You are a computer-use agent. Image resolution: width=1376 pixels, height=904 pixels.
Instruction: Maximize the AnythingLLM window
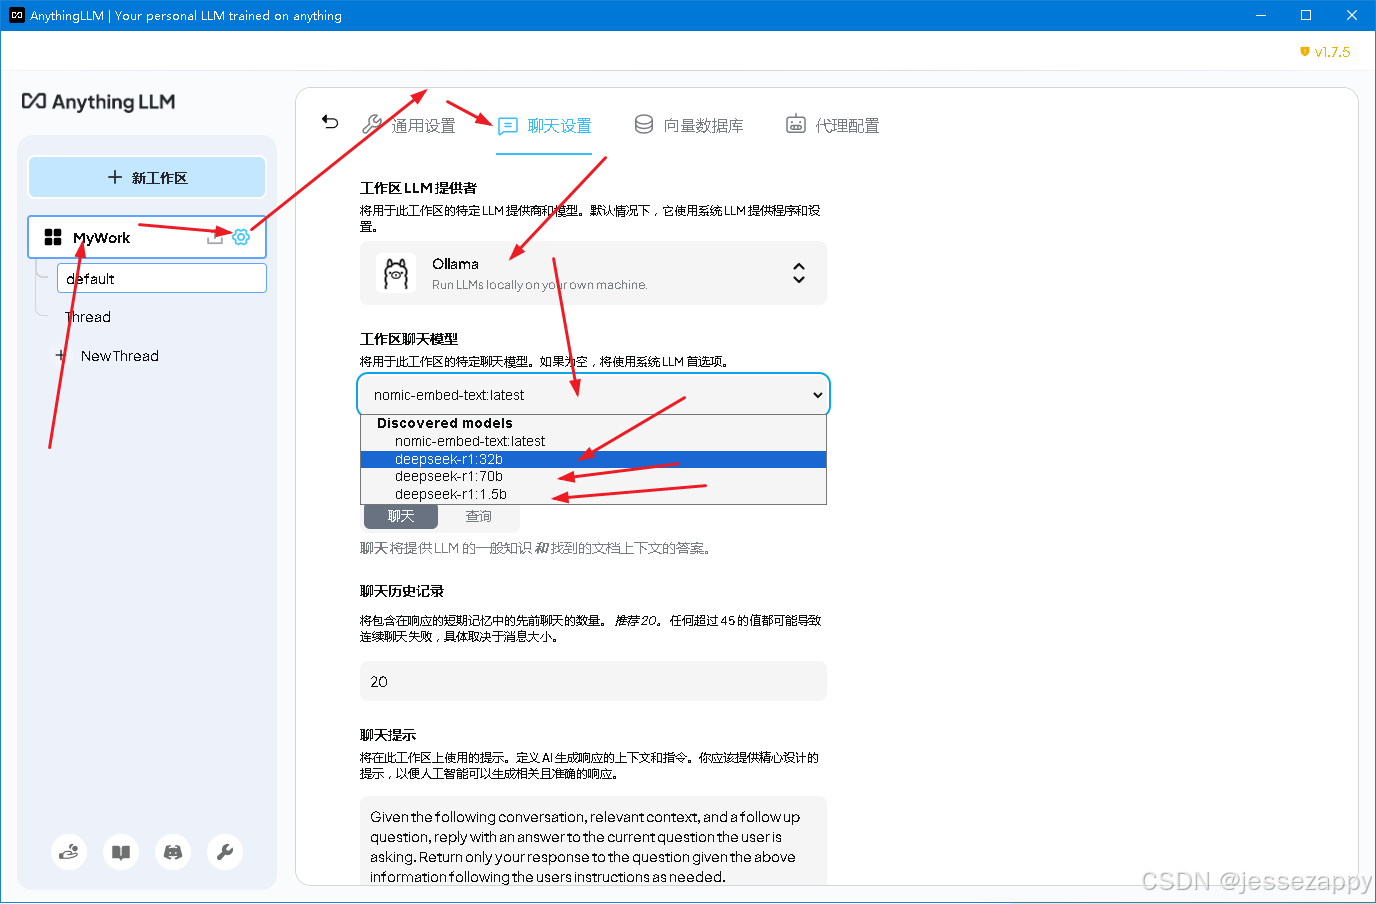[x=1306, y=15]
